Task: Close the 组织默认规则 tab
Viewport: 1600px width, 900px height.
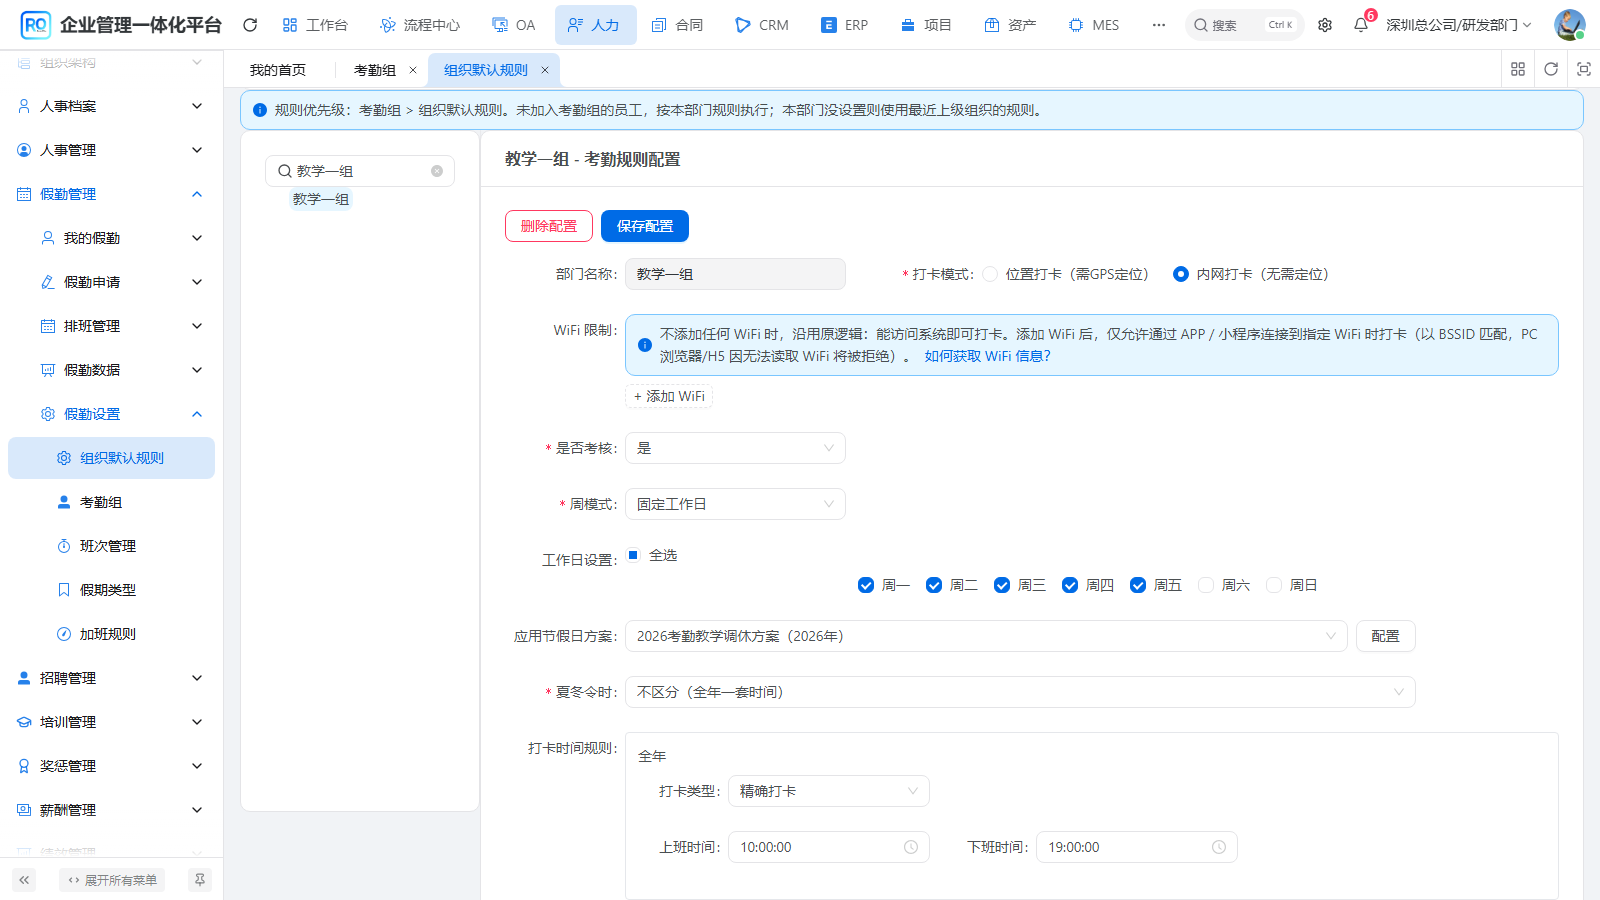Action: (x=545, y=70)
